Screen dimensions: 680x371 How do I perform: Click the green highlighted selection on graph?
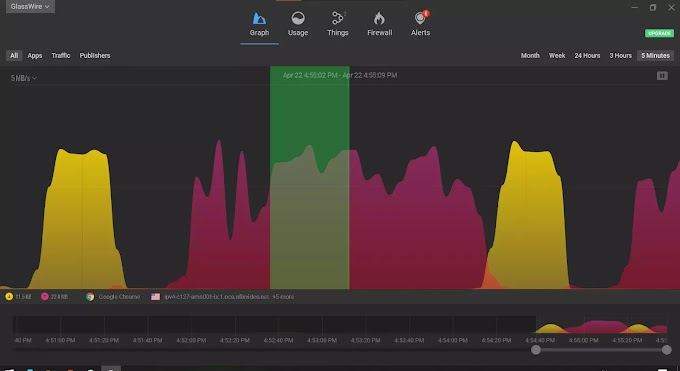click(310, 178)
